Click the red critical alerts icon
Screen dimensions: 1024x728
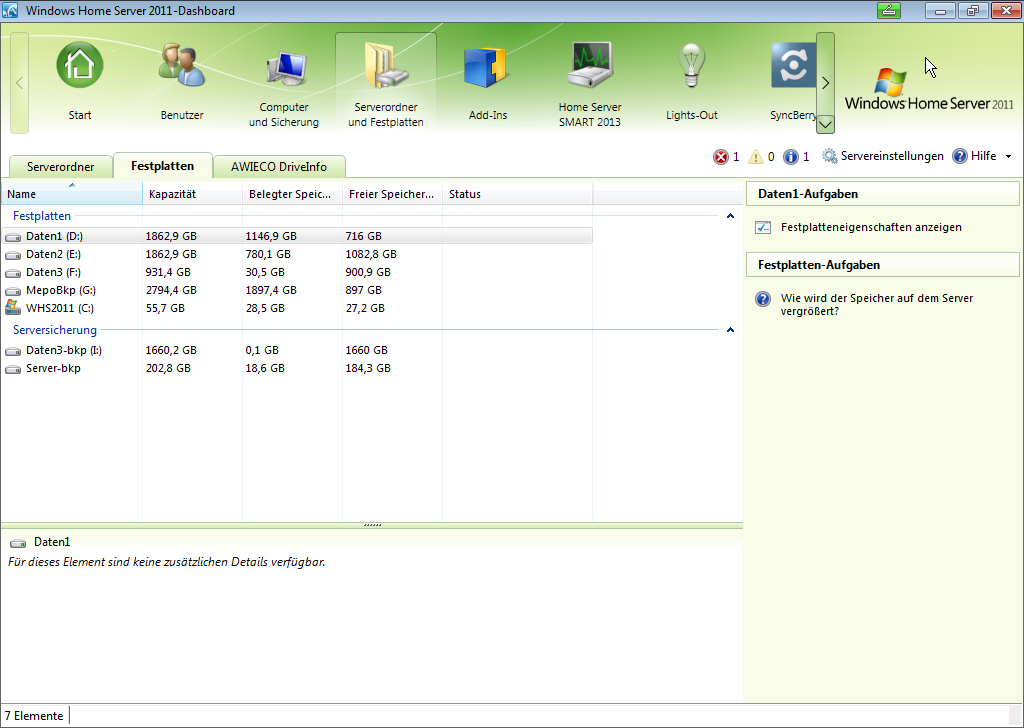(x=720, y=157)
